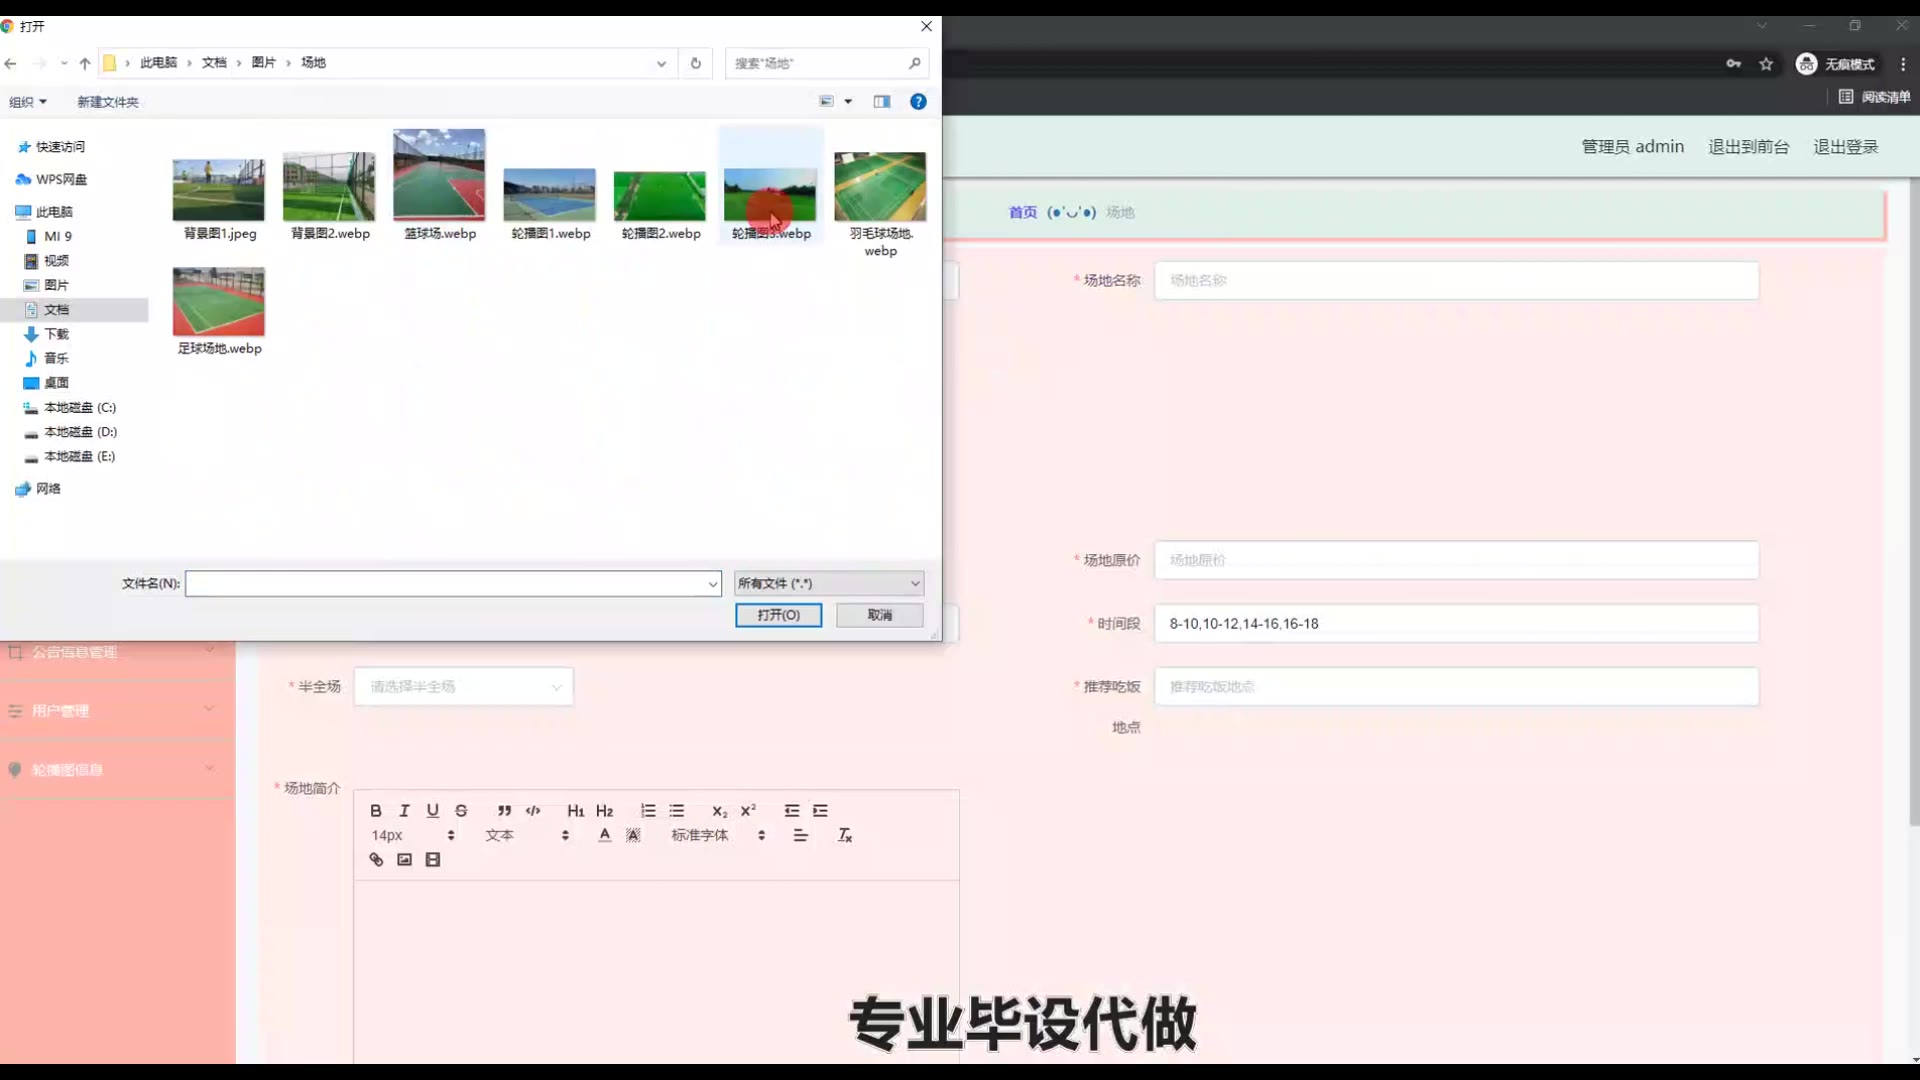Apply superscript formatting in the editor
Viewport: 1920px width, 1080px height.
(x=748, y=811)
